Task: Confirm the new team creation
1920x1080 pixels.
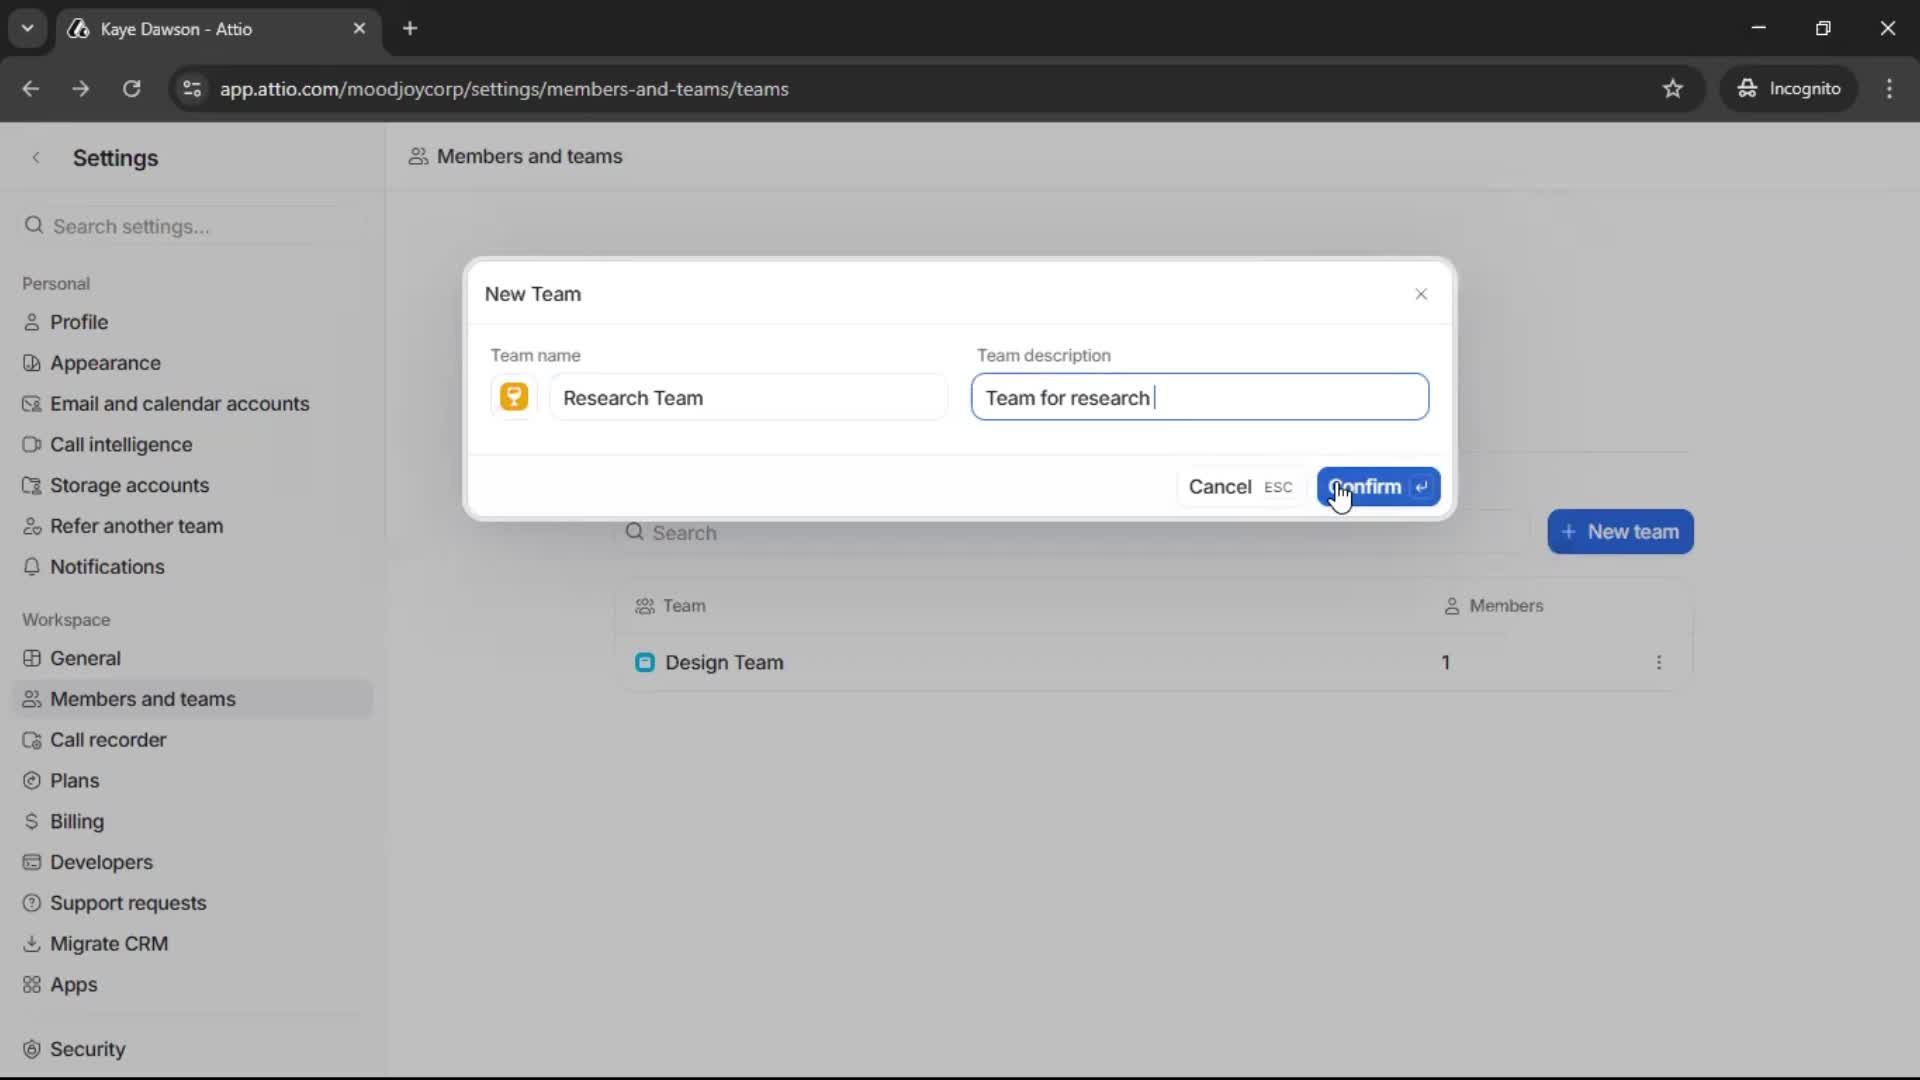Action: (1378, 487)
